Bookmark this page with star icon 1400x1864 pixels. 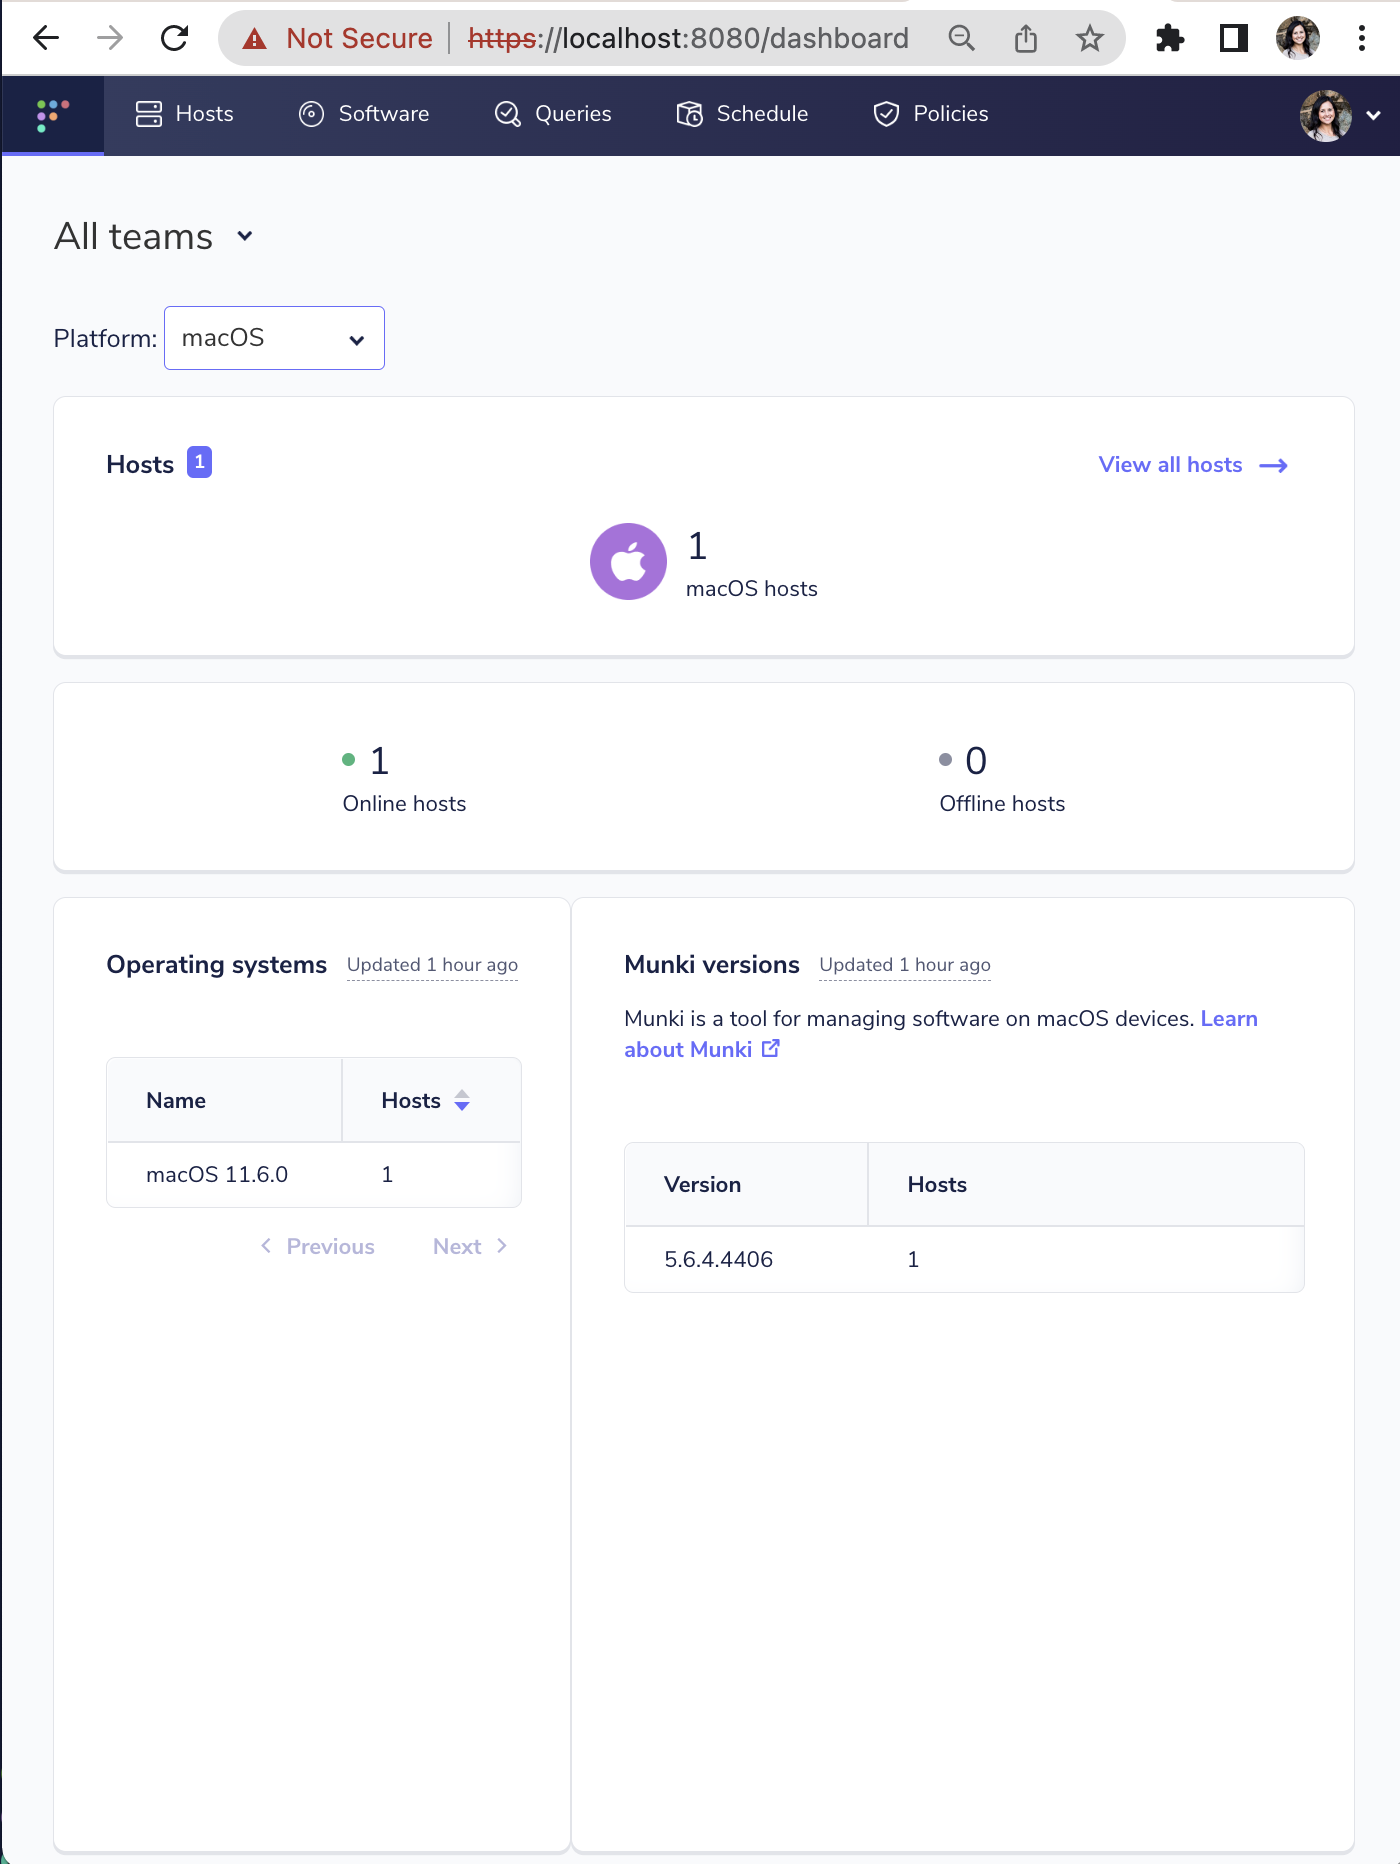pyautogui.click(x=1090, y=39)
